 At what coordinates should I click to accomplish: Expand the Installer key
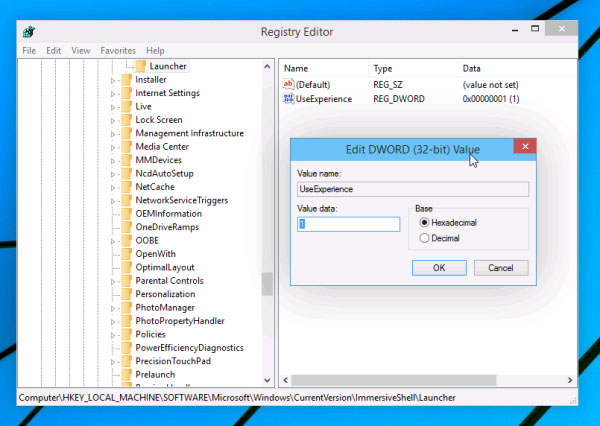(x=112, y=80)
